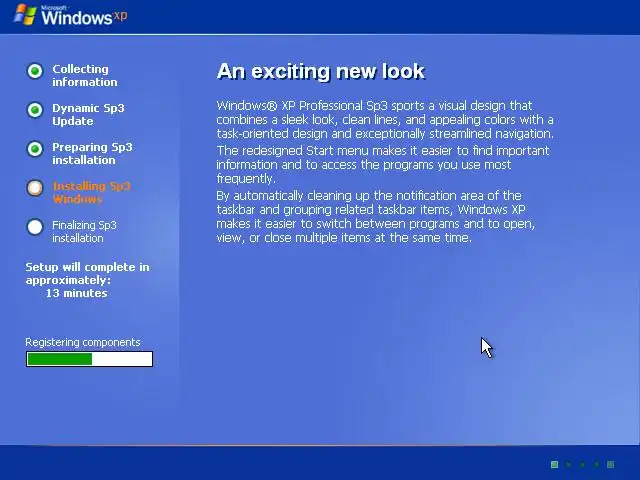This screenshot has height=480, width=640.
Task: Click the "An exciting new look" heading
Action: click(x=321, y=71)
